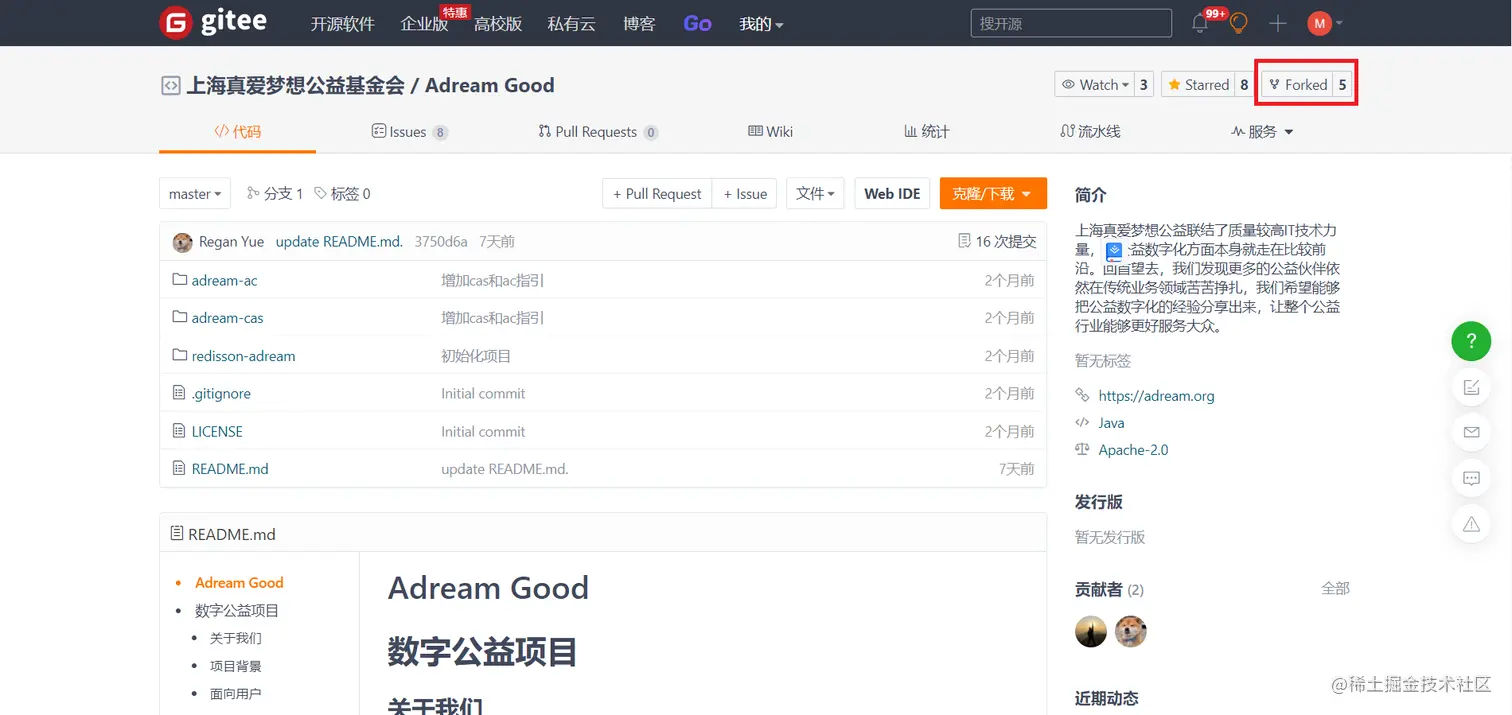The height and width of the screenshot is (715, 1512).
Task: Click the star count 8
Action: 1244,85
